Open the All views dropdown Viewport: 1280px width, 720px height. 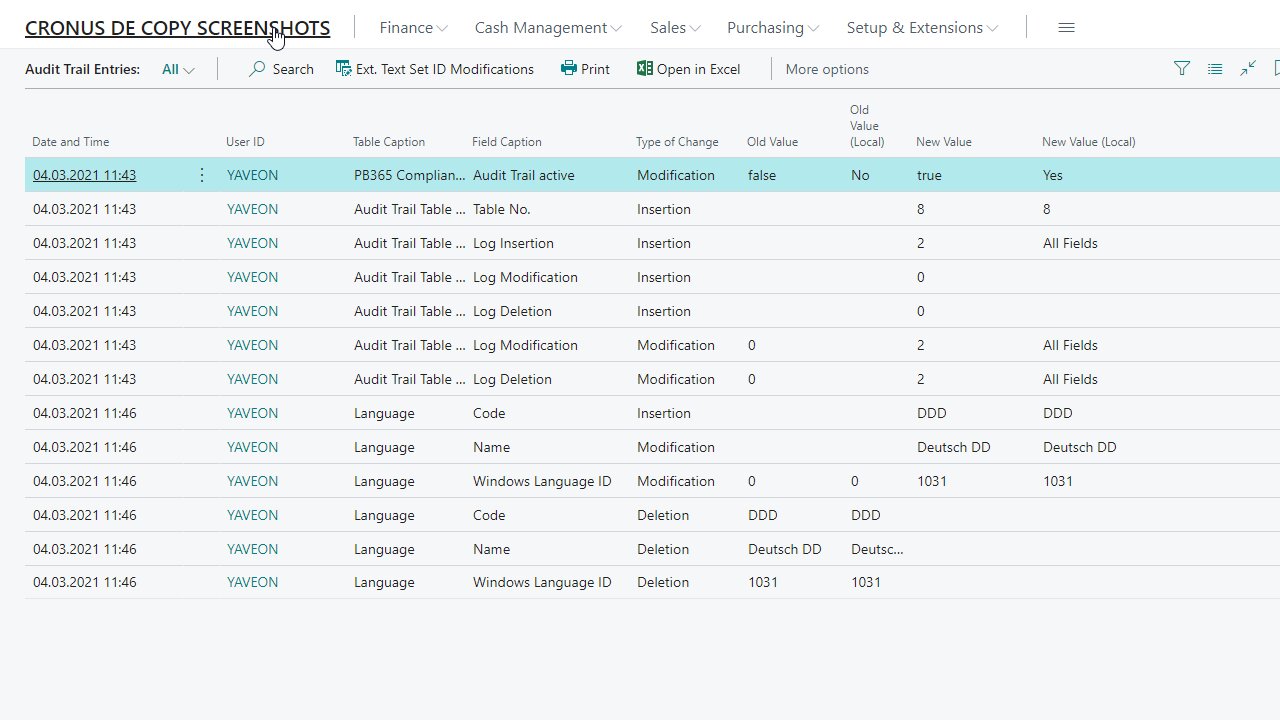tap(178, 69)
